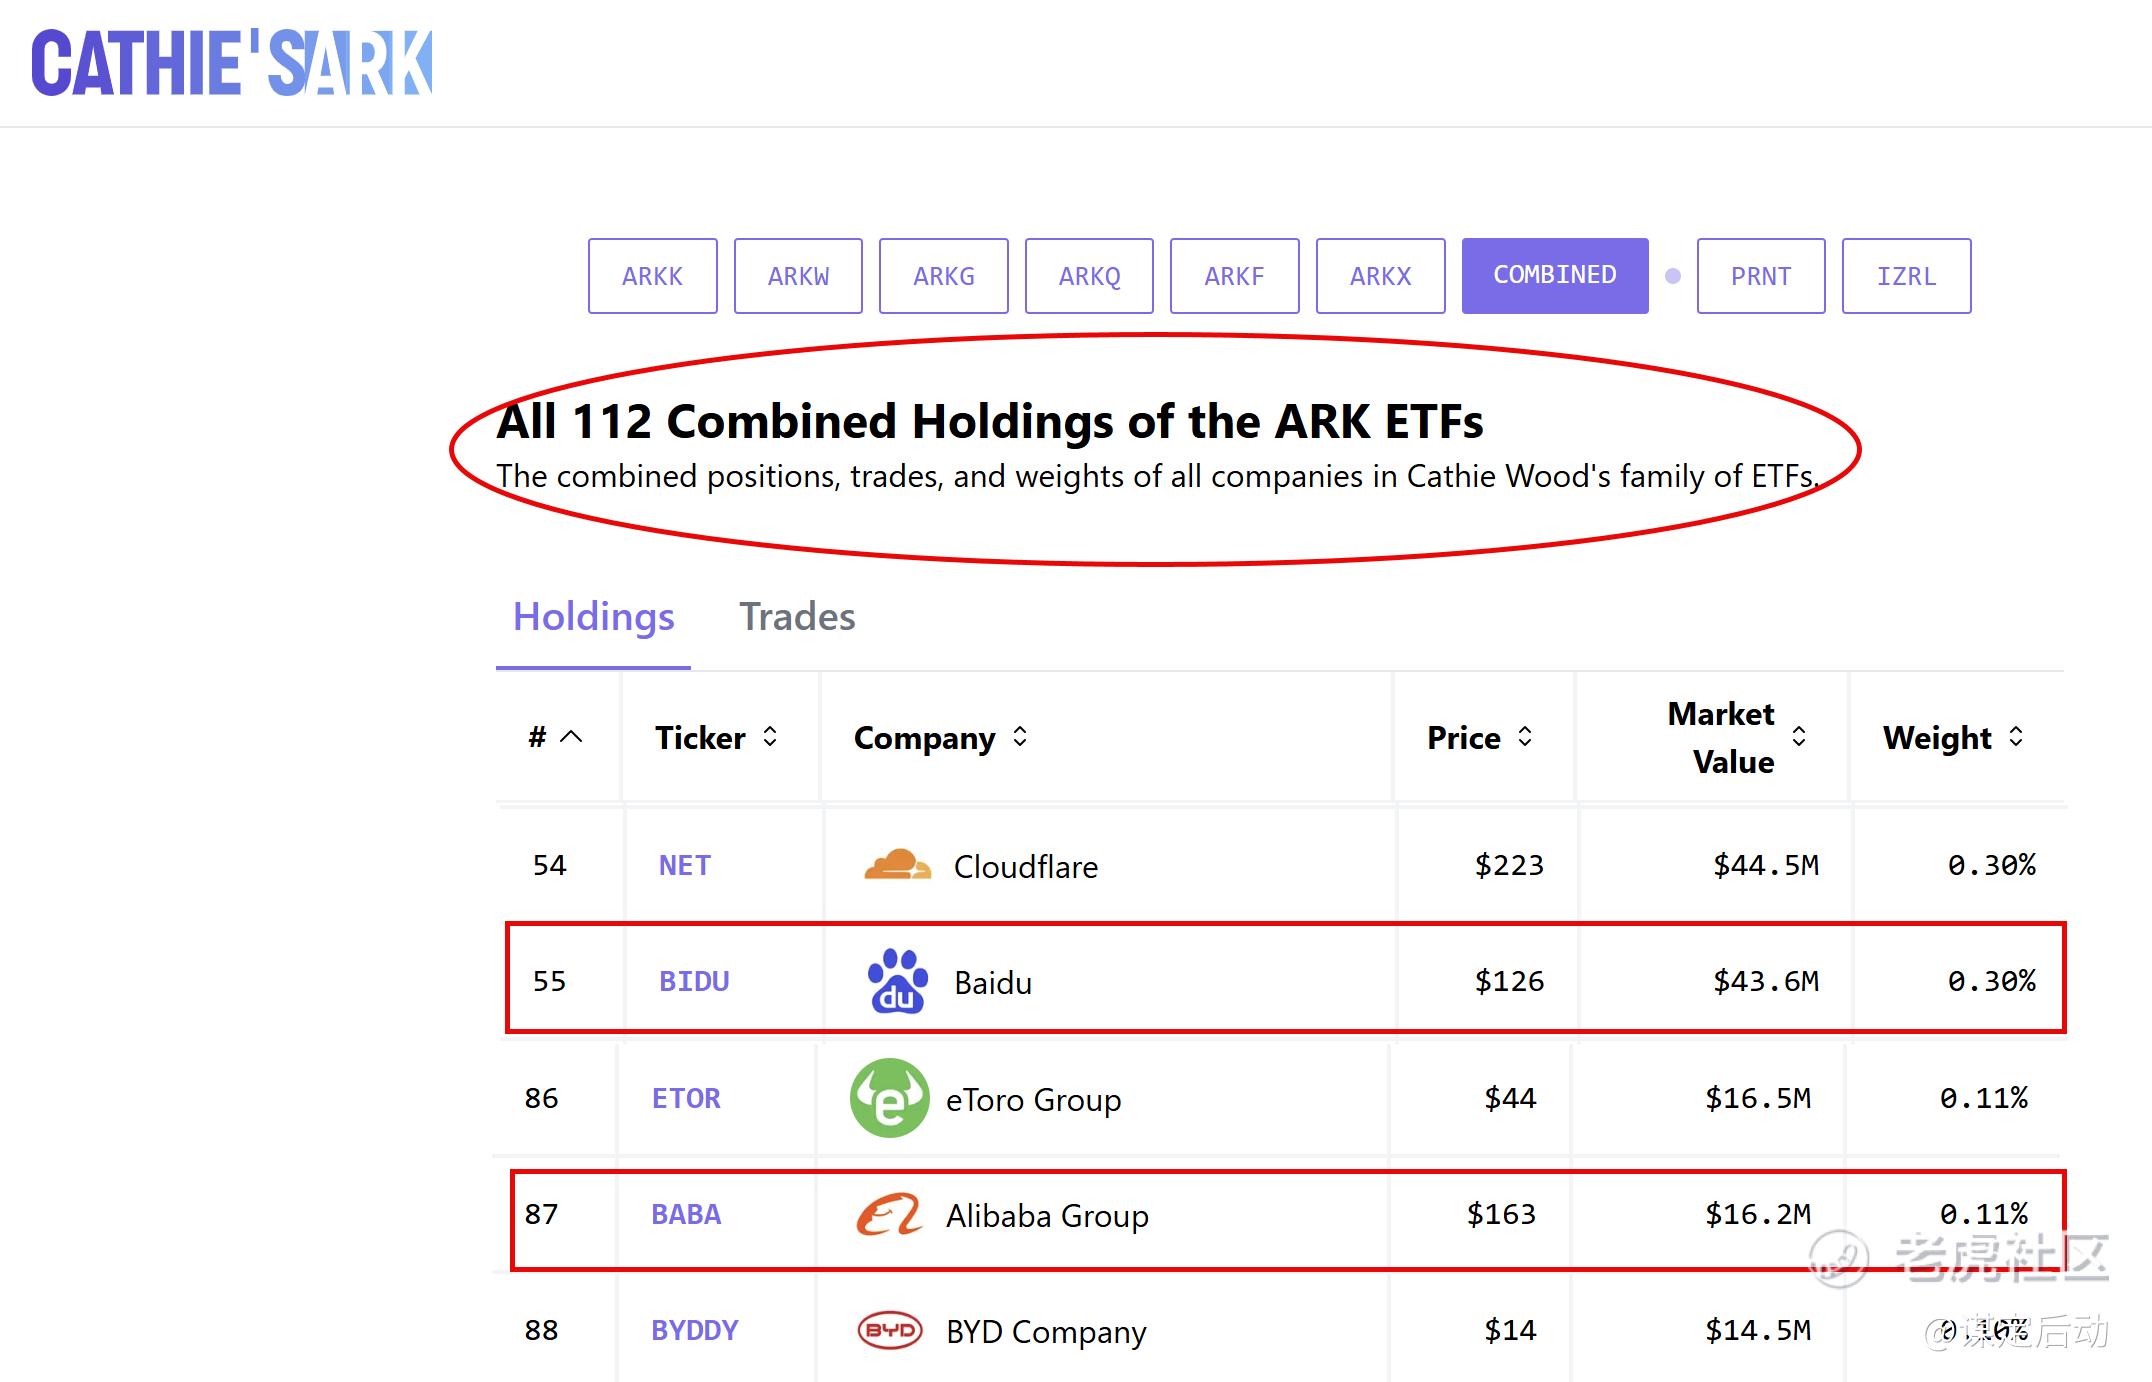The height and width of the screenshot is (1382, 2152).
Task: Click the eToro green bull logo
Action: pyautogui.click(x=889, y=1098)
